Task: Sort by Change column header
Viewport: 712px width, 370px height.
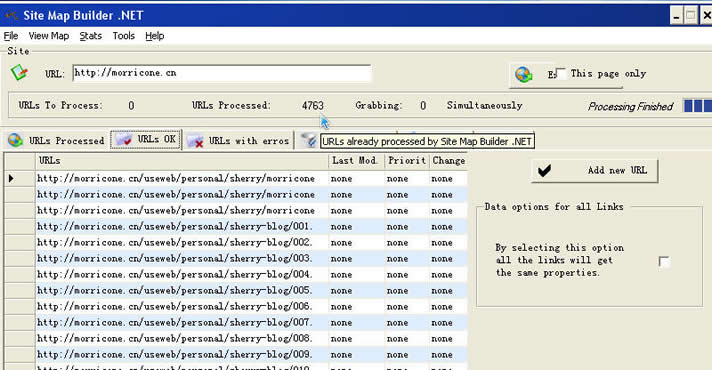Action: [448, 161]
